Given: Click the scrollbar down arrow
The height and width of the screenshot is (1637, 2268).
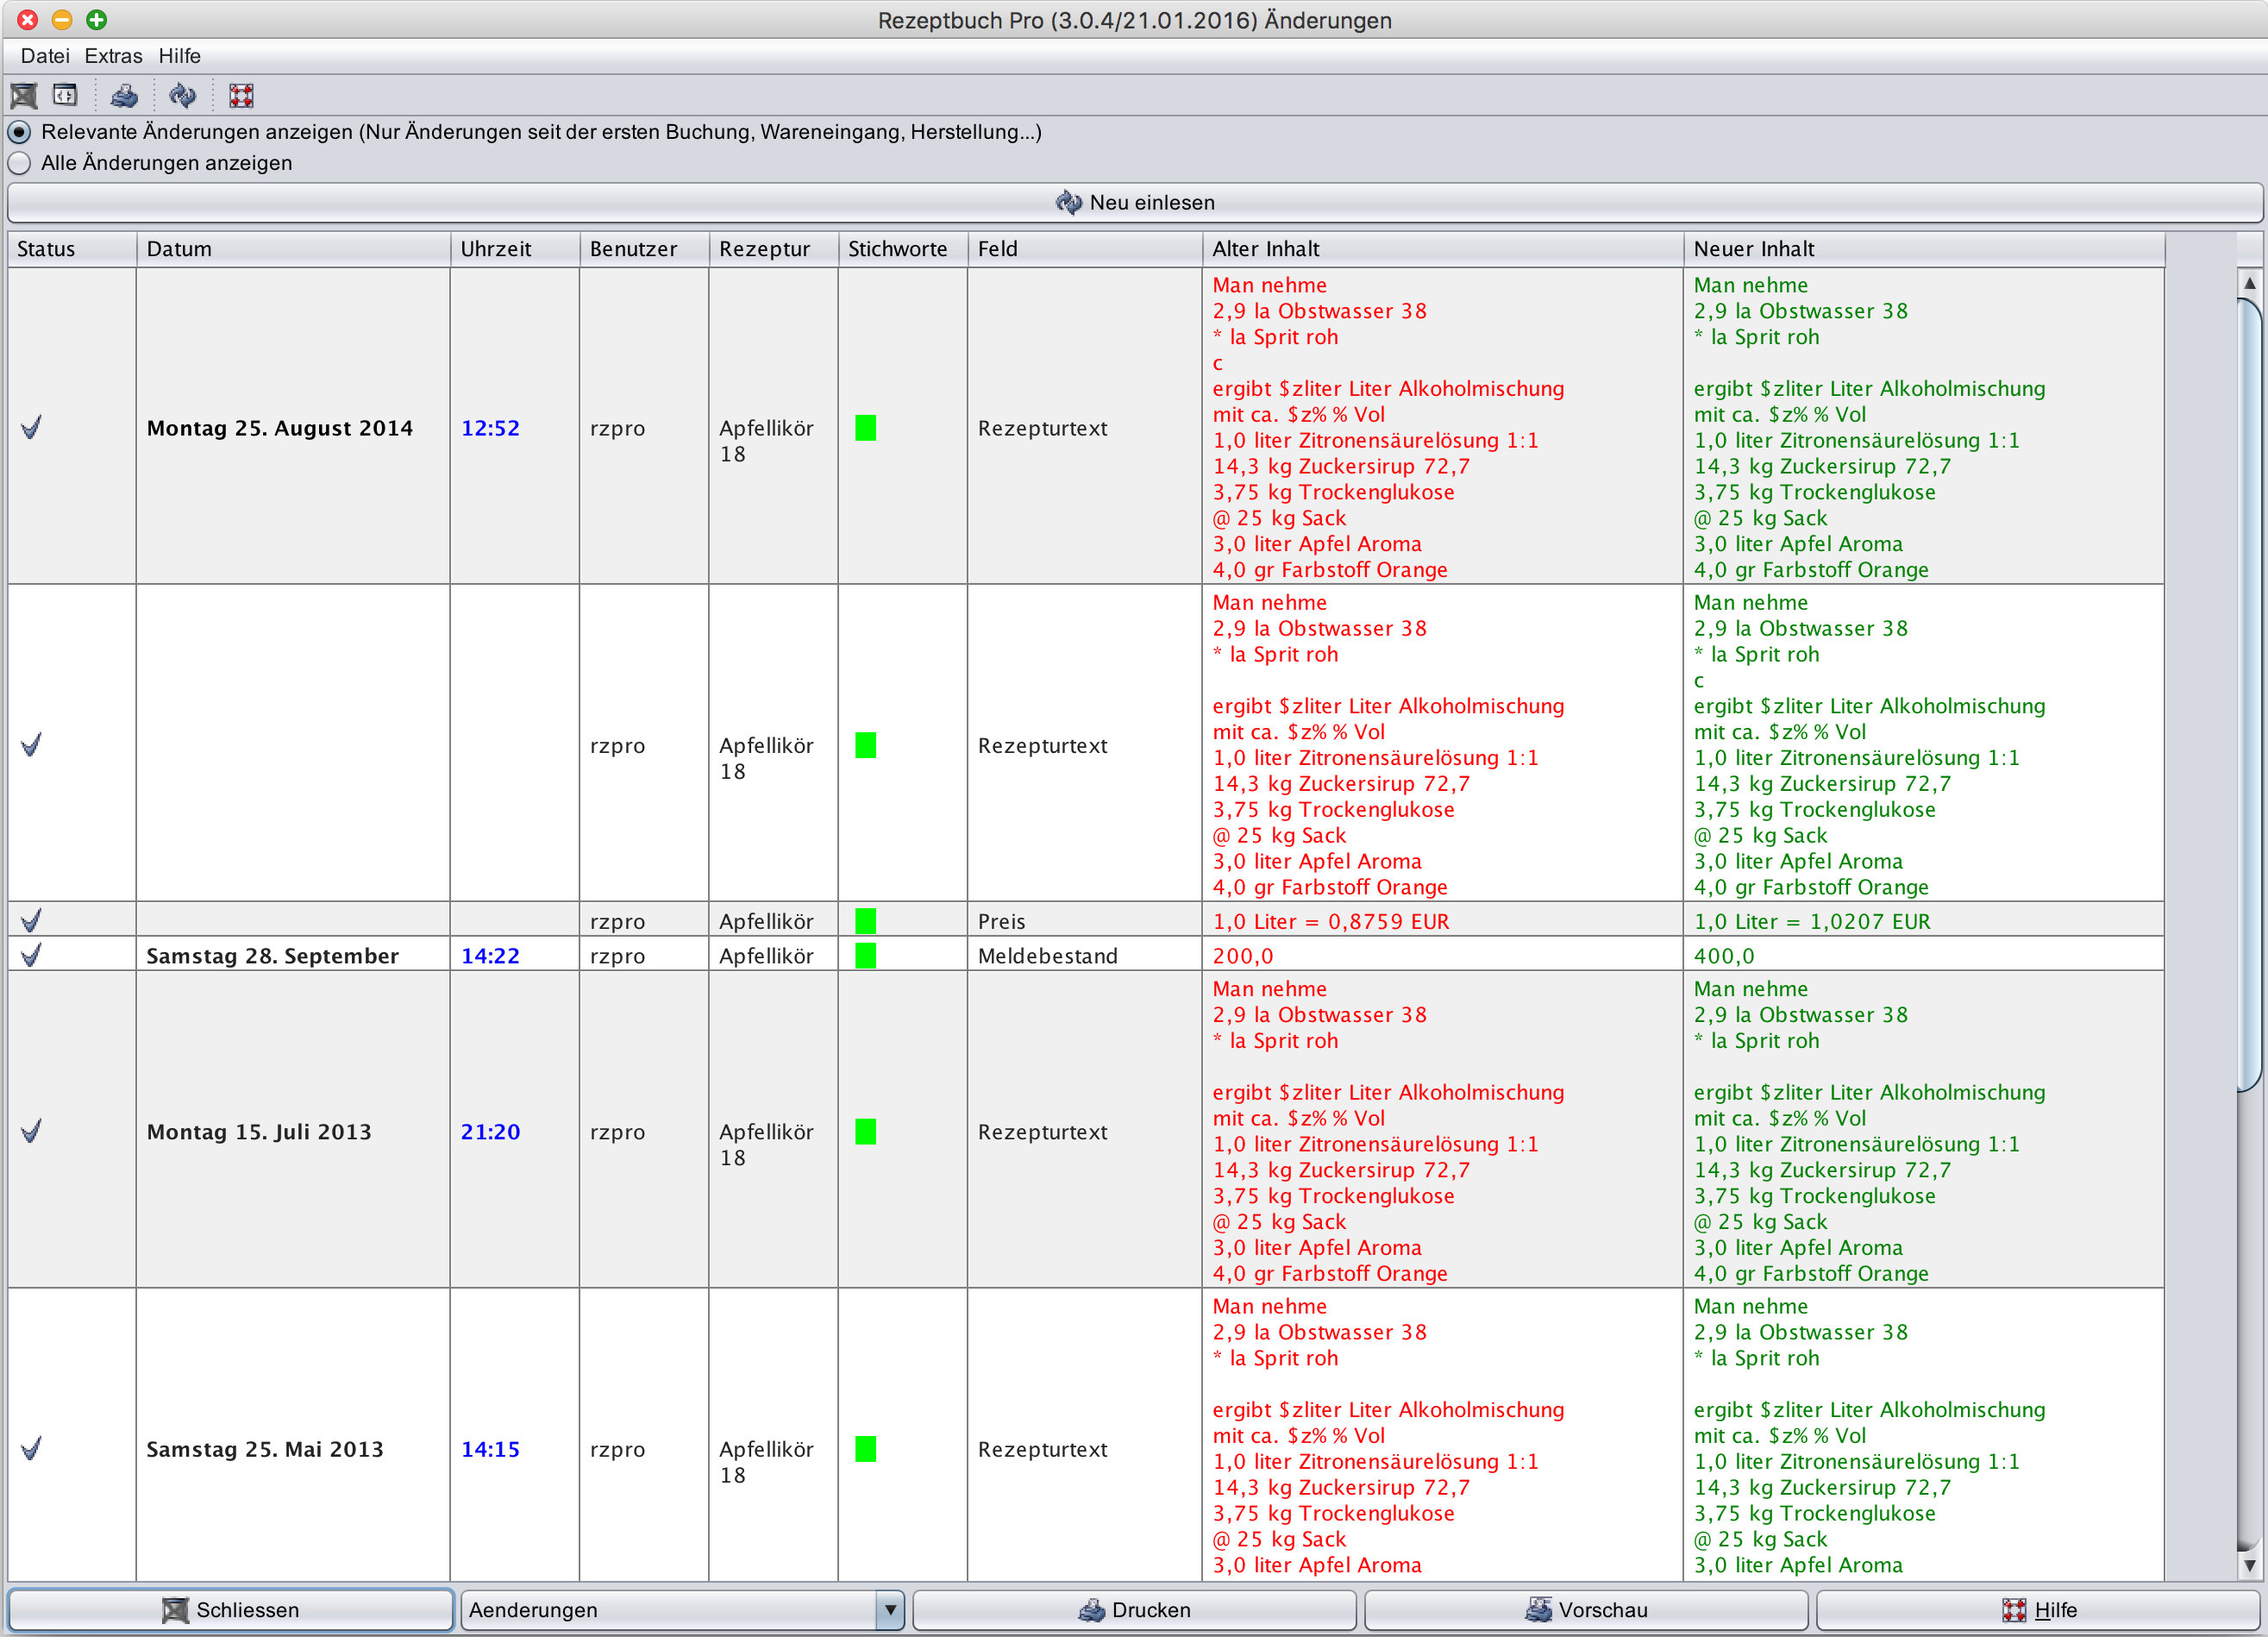Looking at the screenshot, I should 2249,1565.
